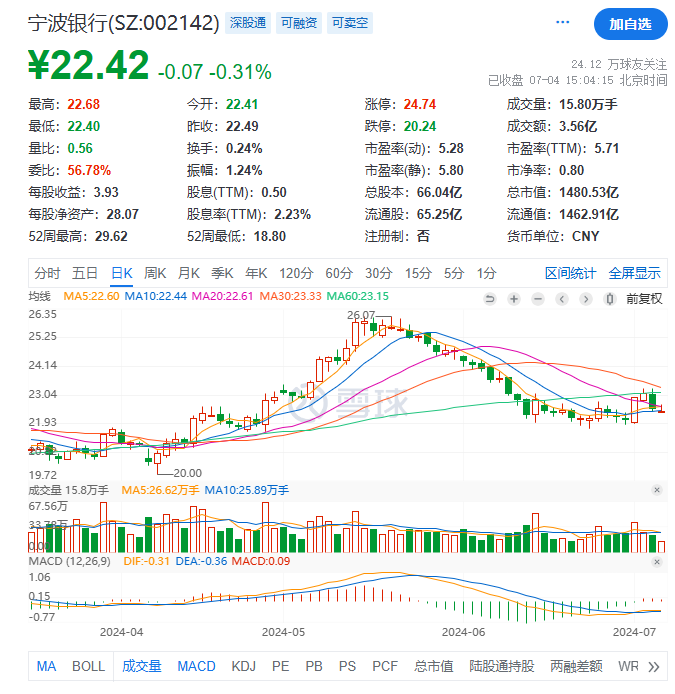Toggle the 成交量 volume indicator
Viewport: 675px width, 694px height.
[142, 667]
